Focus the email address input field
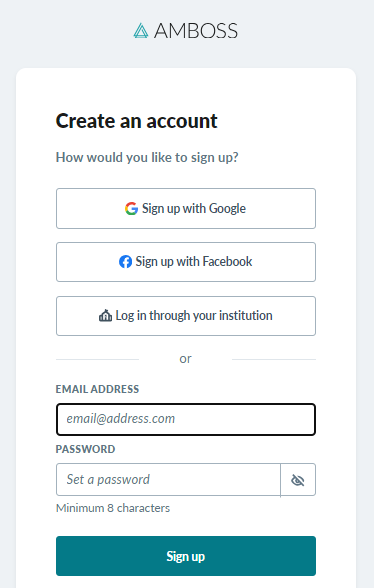The width and height of the screenshot is (374, 588). coord(186,419)
